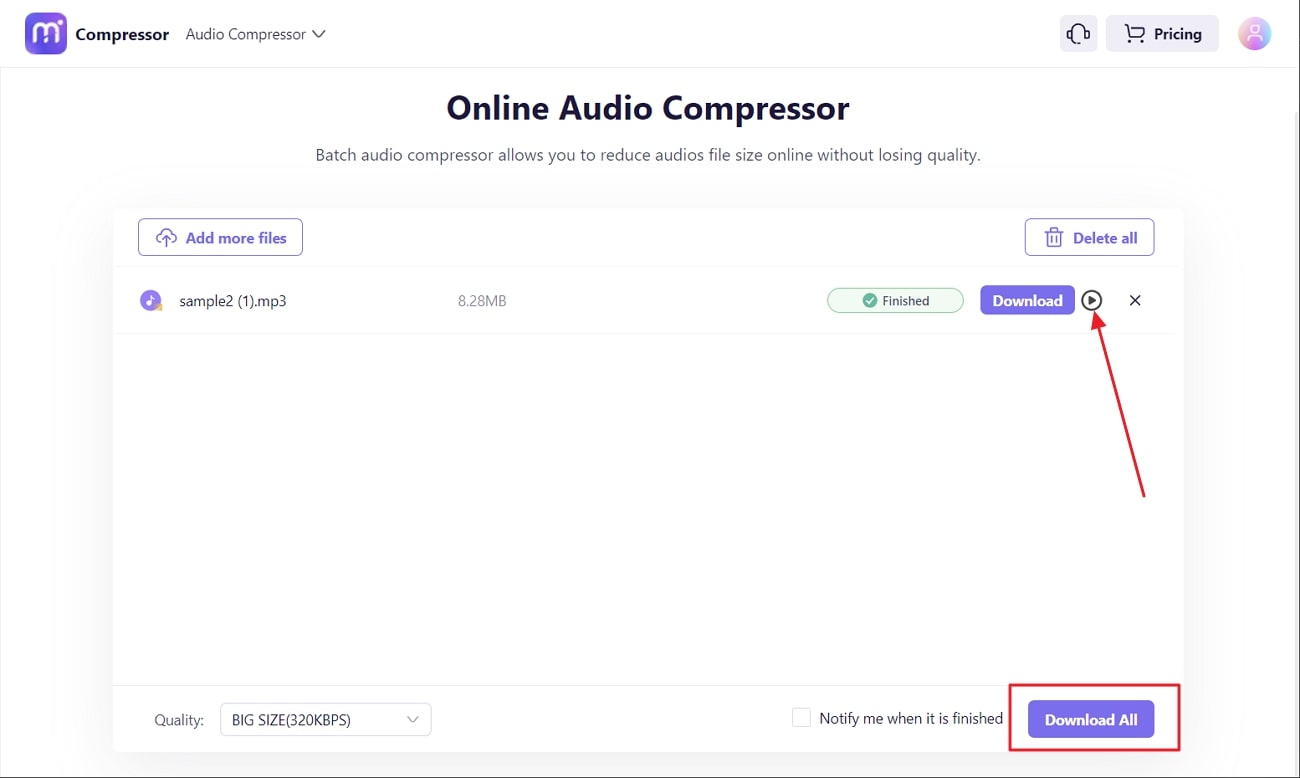Click the green Finished status badge

[895, 300]
